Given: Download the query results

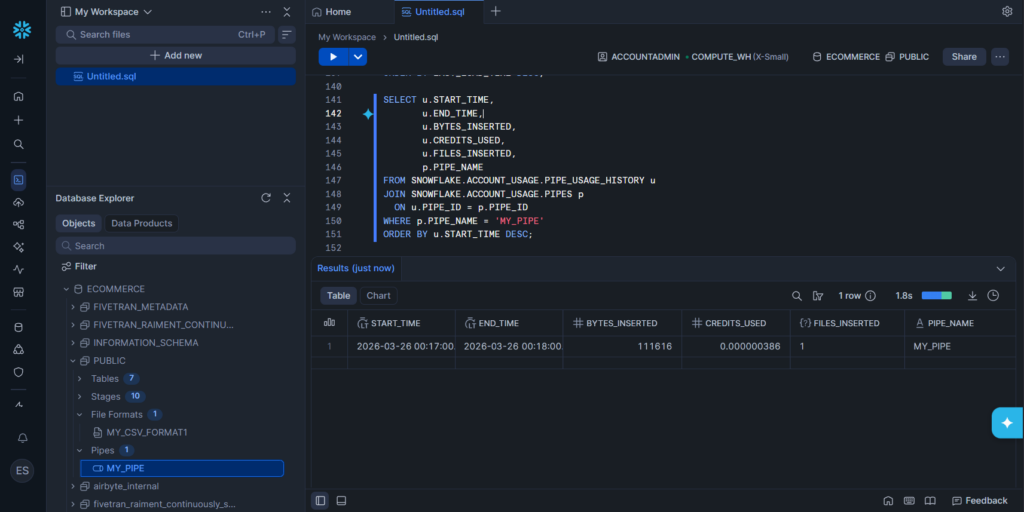Looking at the screenshot, I should pyautogui.click(x=972, y=296).
